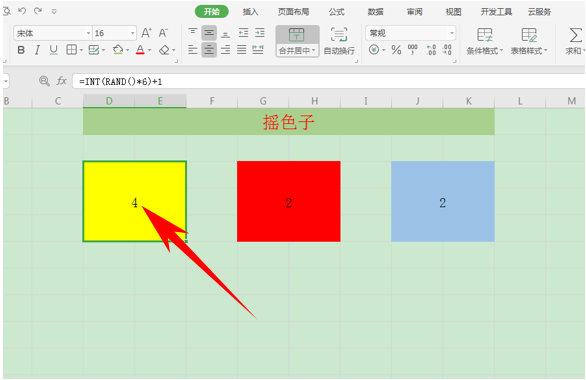
Task: Toggle italic formatting
Action: (37, 50)
